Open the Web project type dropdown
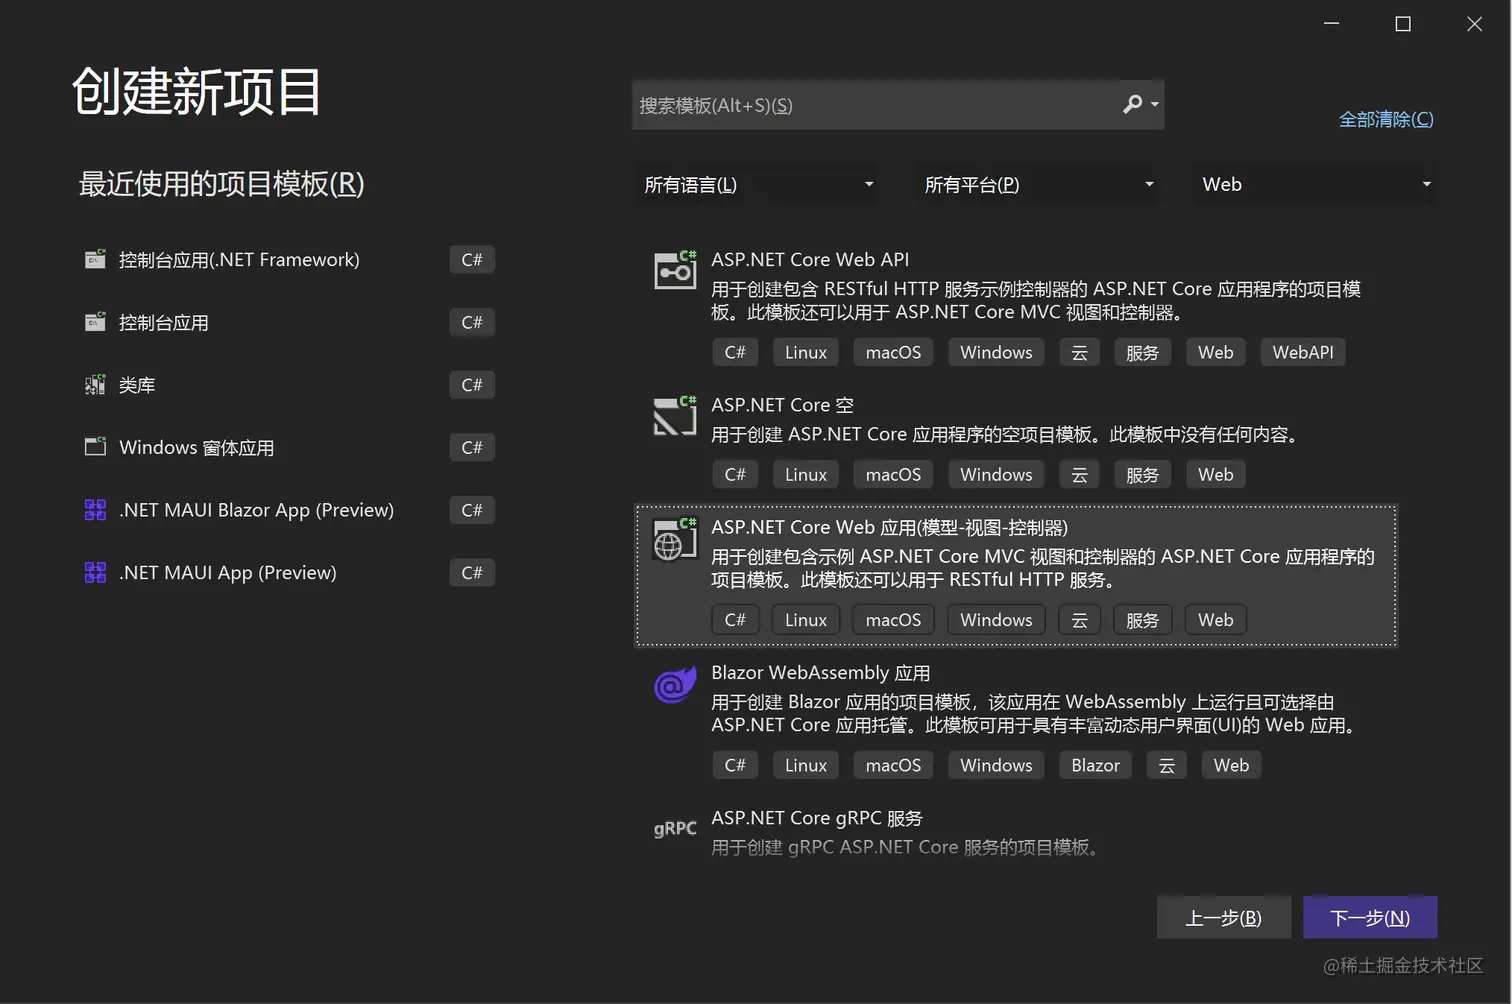The width and height of the screenshot is (1512, 1004). (1314, 184)
